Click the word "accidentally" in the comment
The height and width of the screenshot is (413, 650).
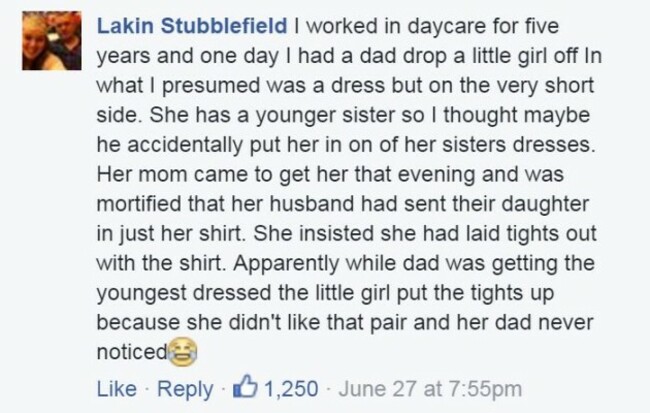(x=184, y=146)
